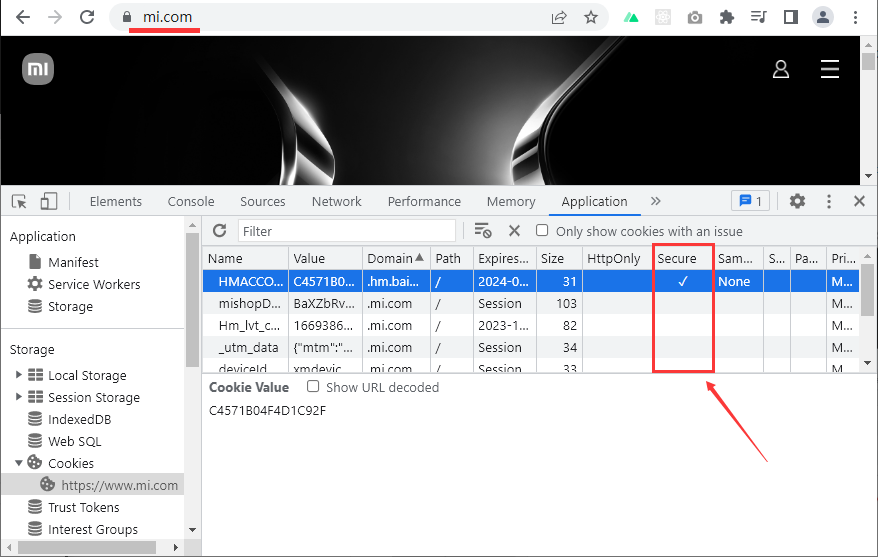The height and width of the screenshot is (557, 878).
Task: Select the mishopD... cookie row
Action: pos(531,303)
